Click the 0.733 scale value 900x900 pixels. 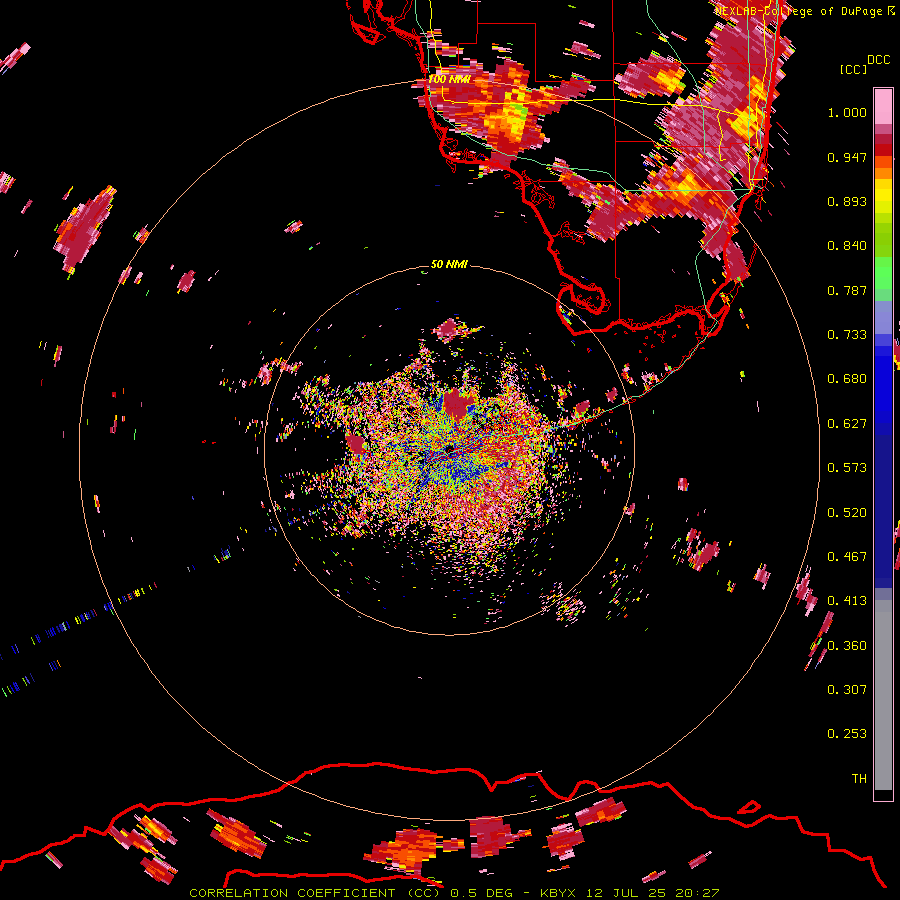click(847, 335)
